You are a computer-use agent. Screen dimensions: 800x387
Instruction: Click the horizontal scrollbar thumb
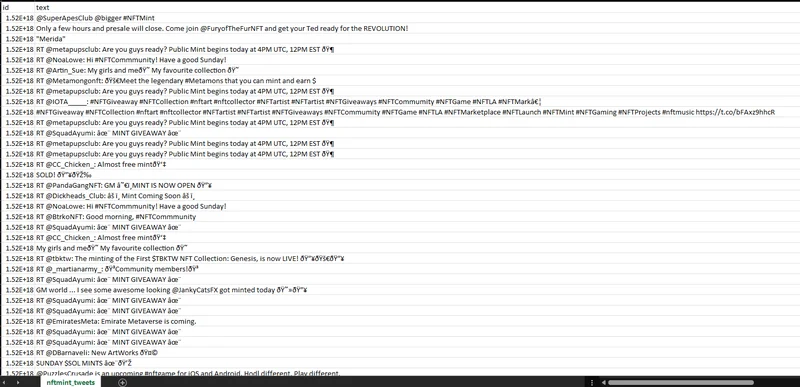click(x=681, y=382)
